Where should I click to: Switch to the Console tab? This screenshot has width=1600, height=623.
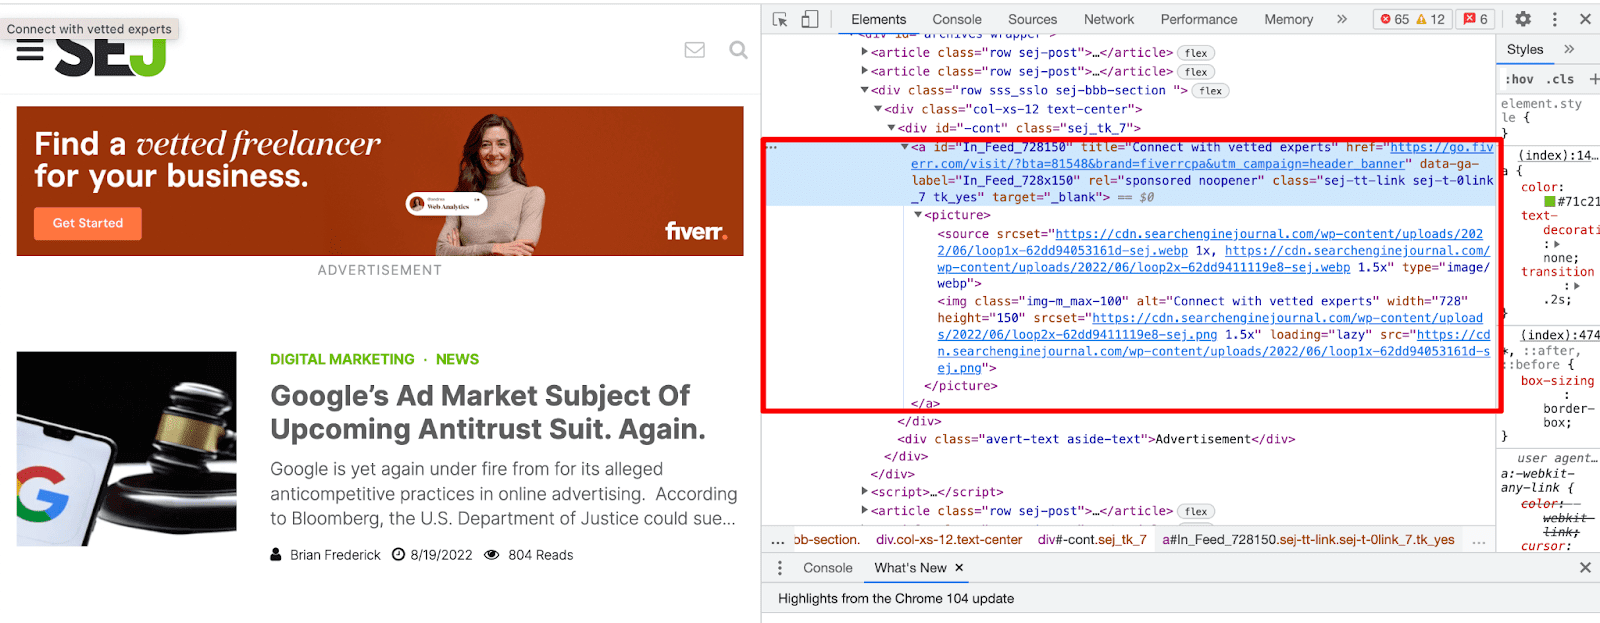(x=957, y=19)
